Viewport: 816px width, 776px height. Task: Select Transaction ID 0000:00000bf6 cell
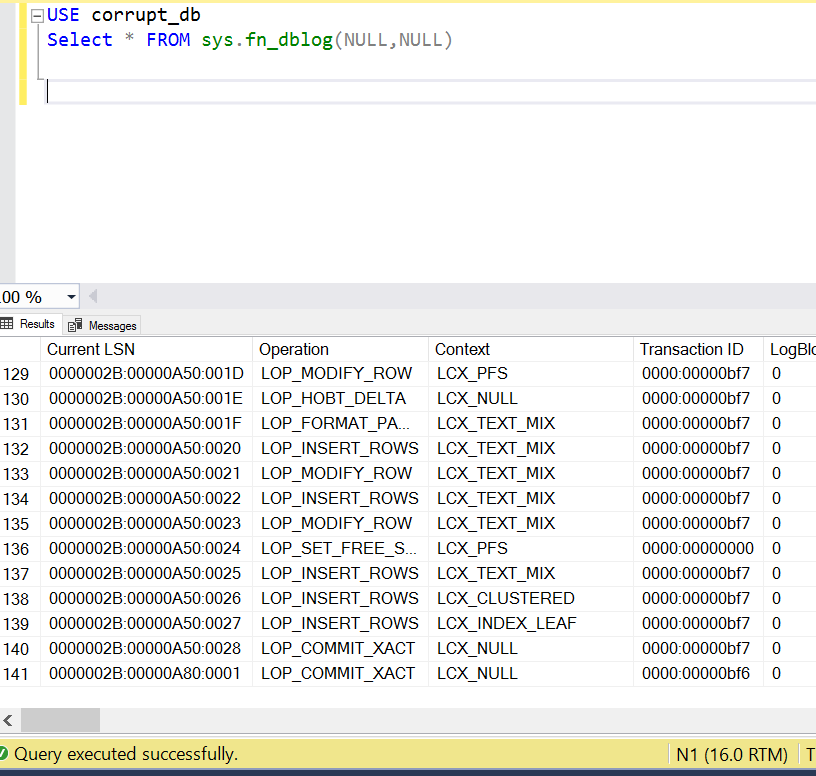click(698, 673)
